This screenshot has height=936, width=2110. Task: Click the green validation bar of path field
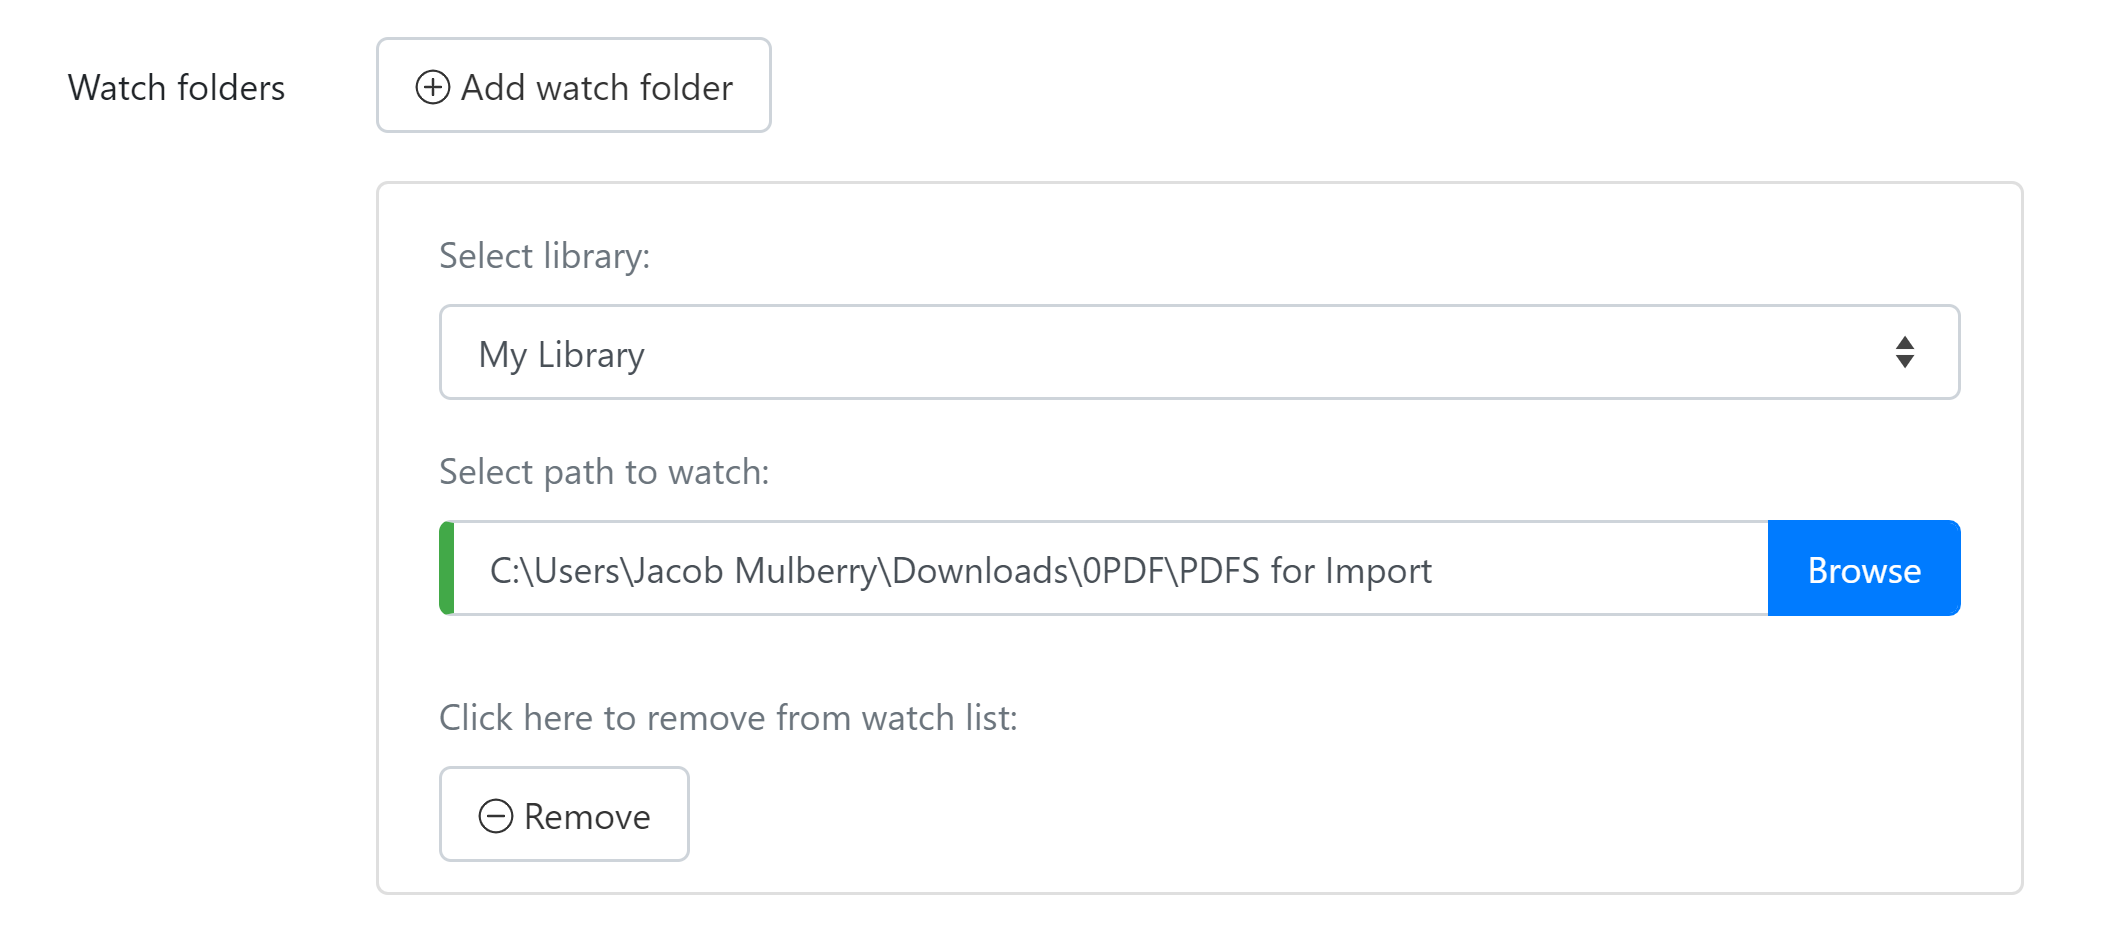pos(447,568)
